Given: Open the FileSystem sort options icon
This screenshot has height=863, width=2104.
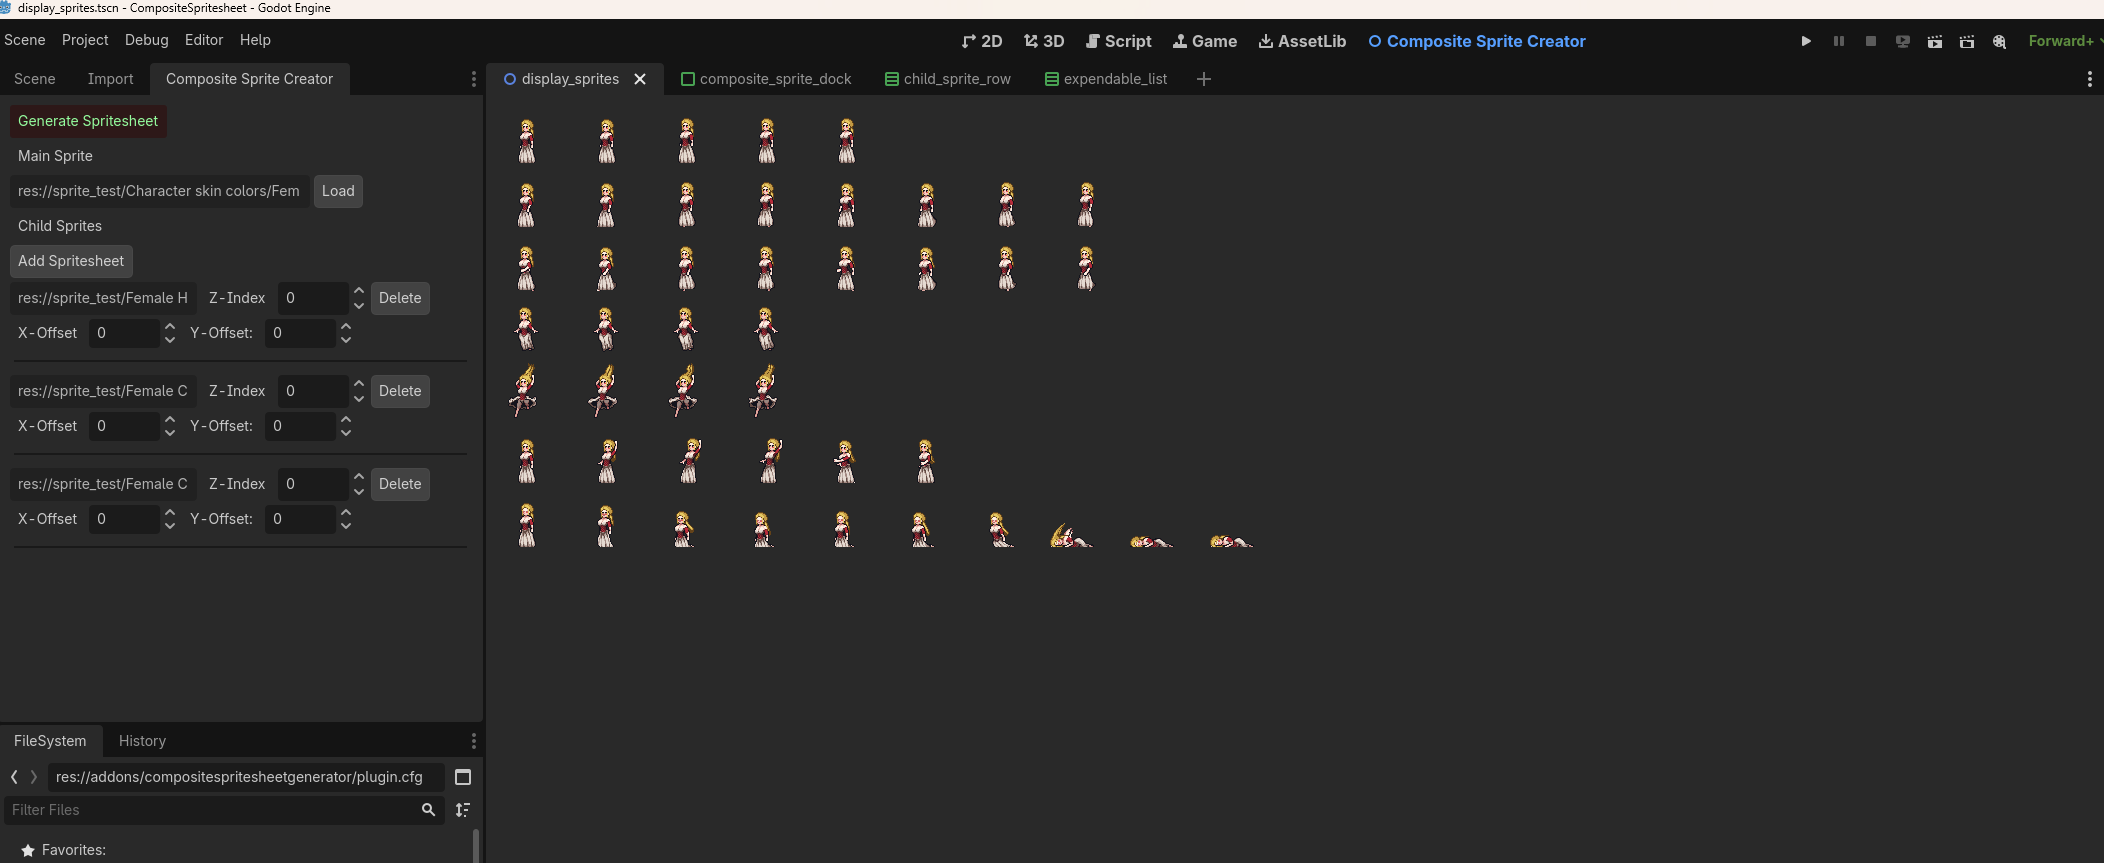Looking at the screenshot, I should [x=463, y=810].
